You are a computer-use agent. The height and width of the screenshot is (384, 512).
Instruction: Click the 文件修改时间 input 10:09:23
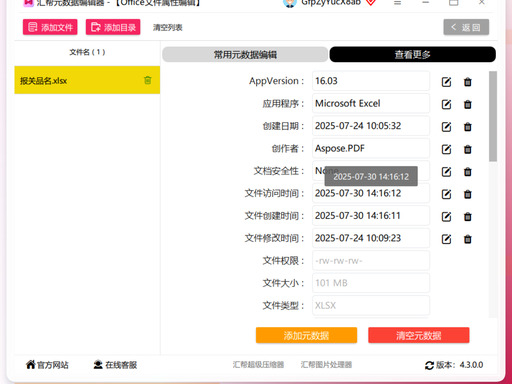point(371,238)
